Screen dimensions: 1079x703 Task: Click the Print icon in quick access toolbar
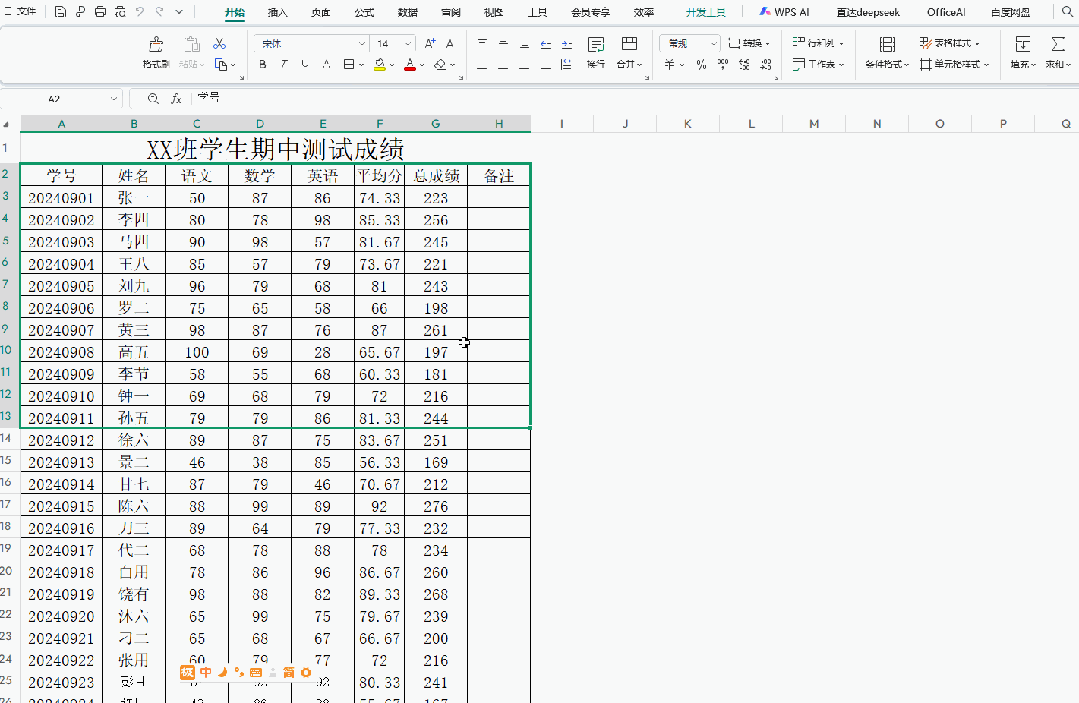(x=100, y=12)
